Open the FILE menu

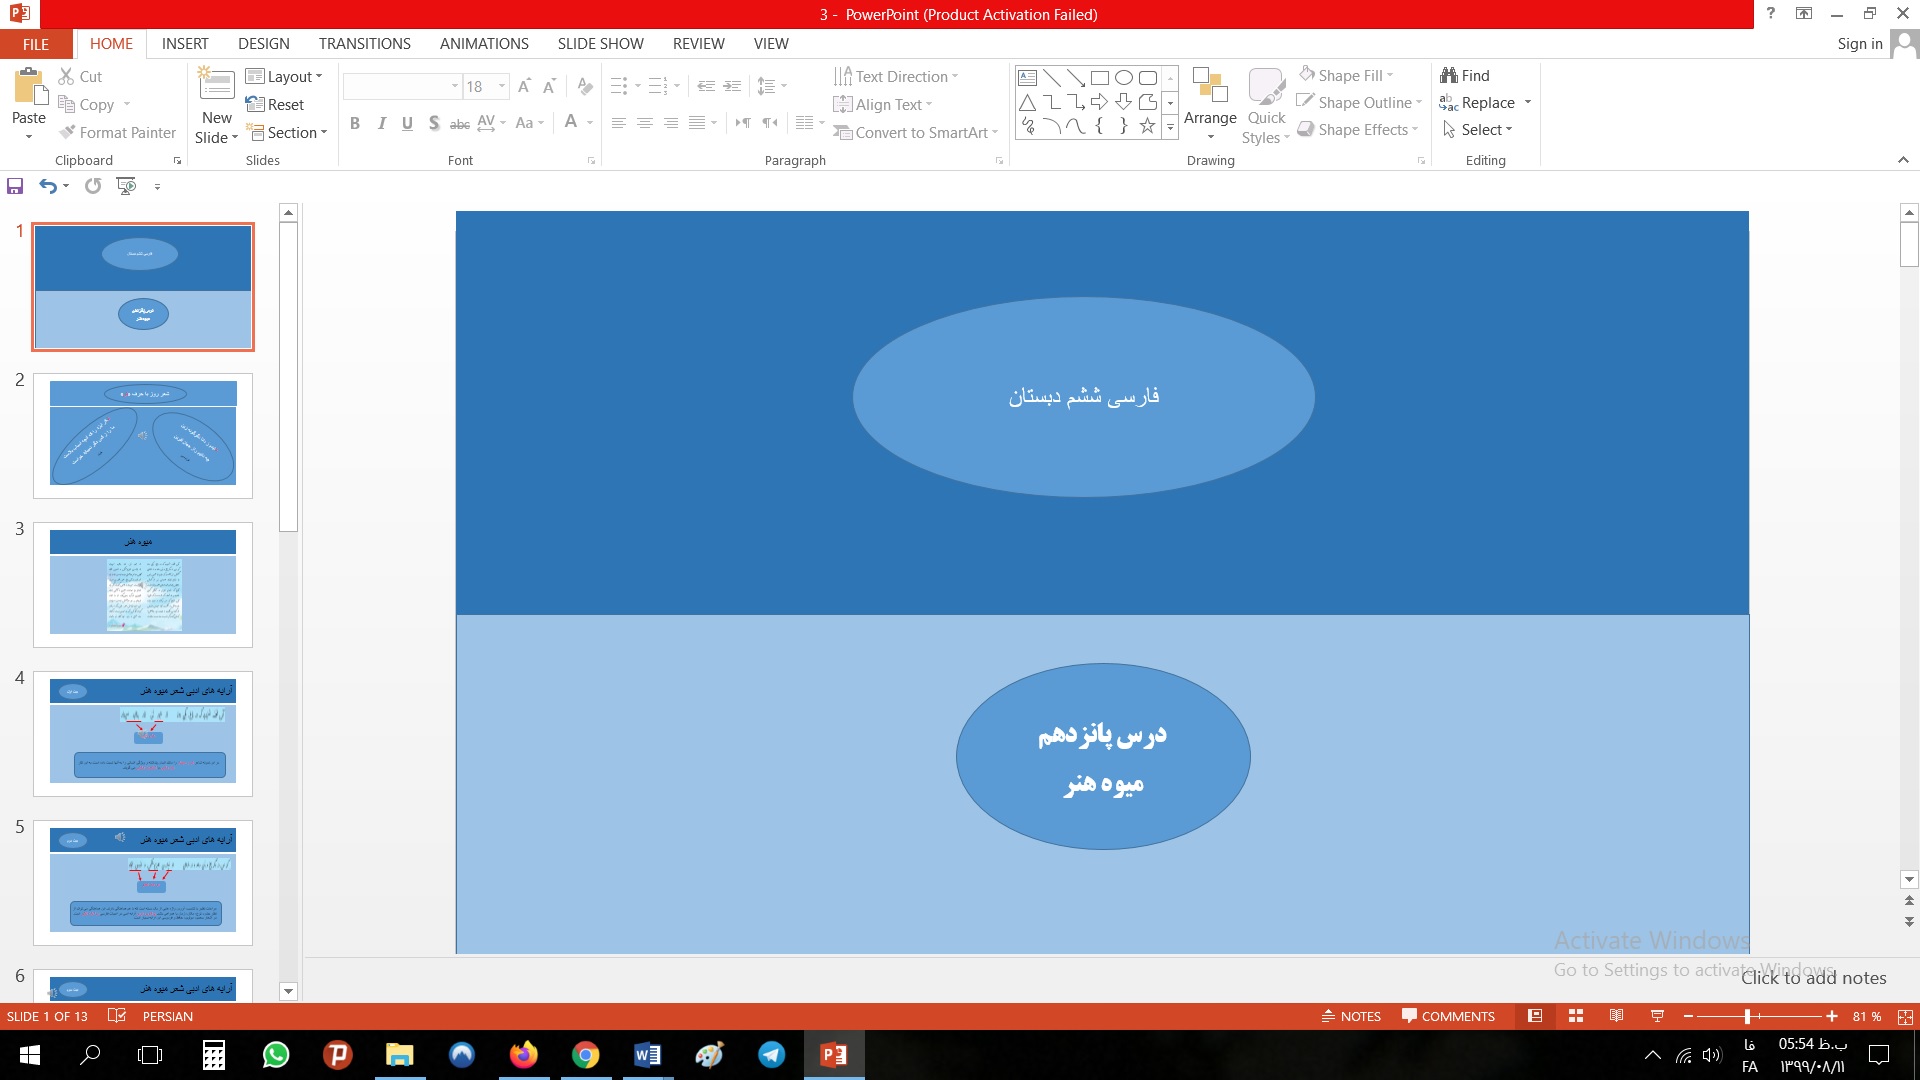tap(36, 44)
